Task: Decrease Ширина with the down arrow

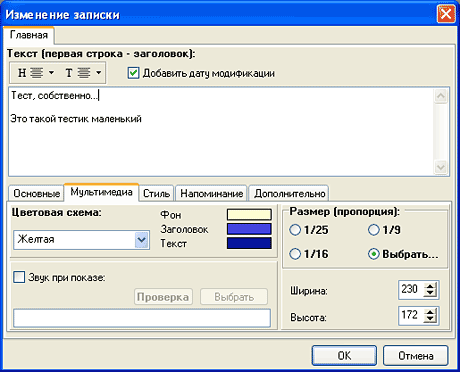Action: 430,293
